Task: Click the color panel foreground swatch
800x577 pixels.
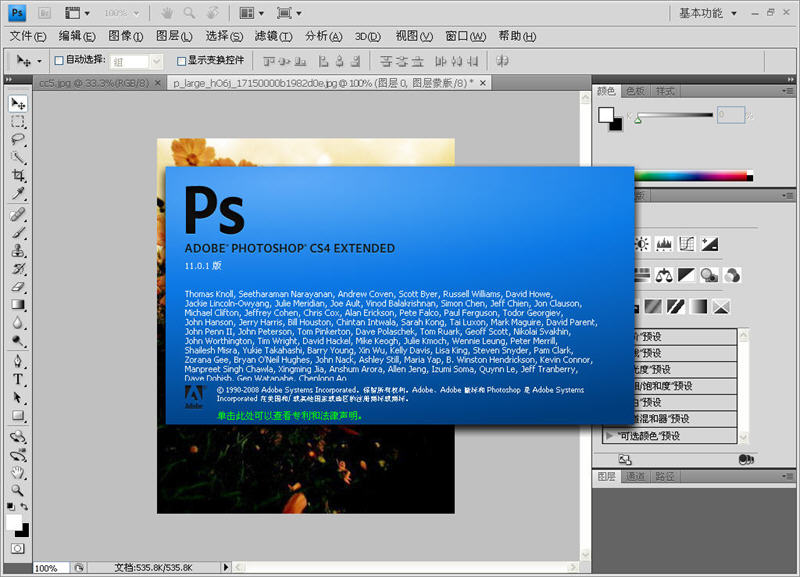Action: click(606, 115)
